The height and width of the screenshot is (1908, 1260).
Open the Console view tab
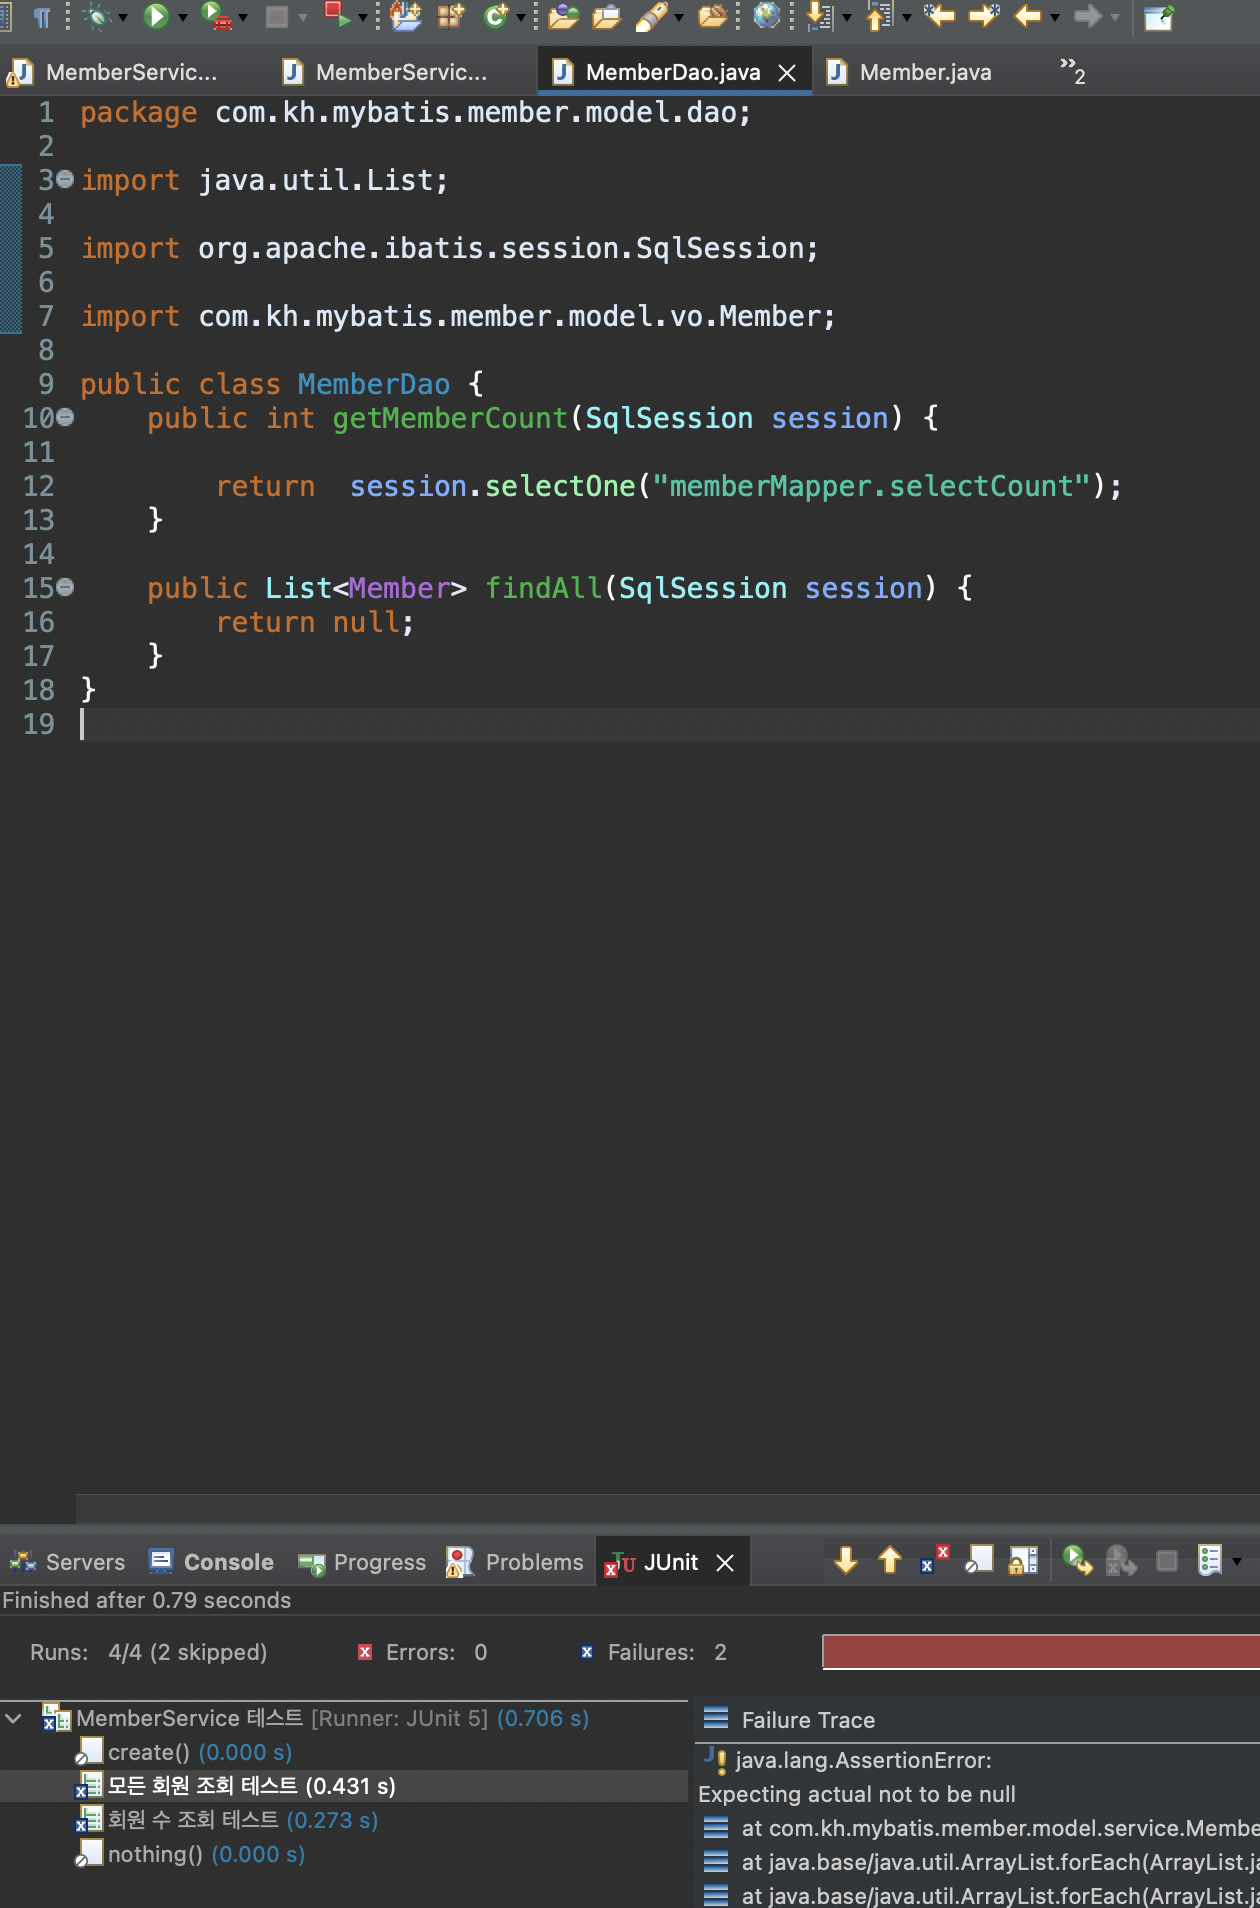click(x=211, y=1562)
